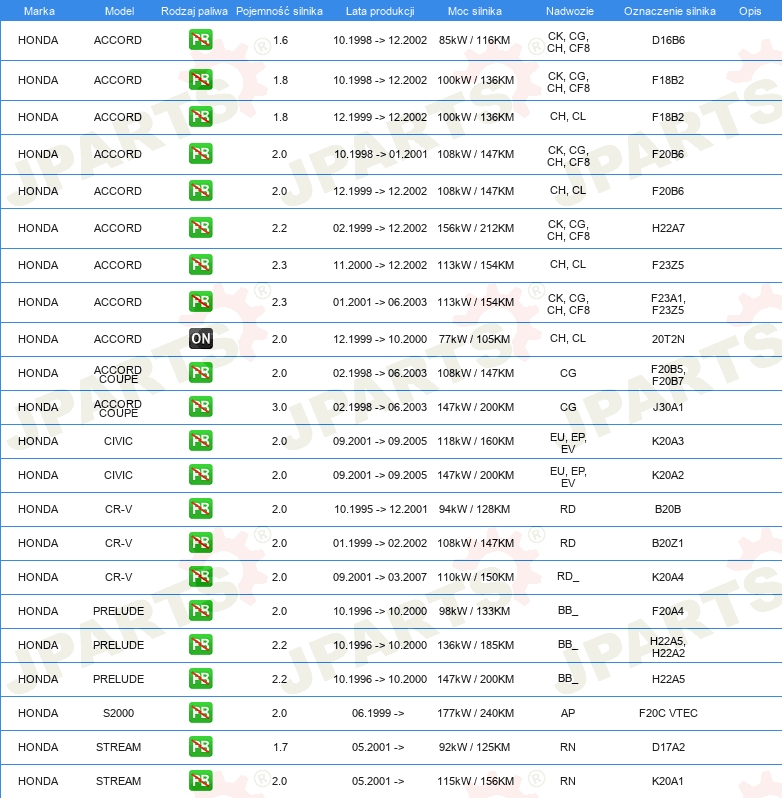
Task: Click the 94kW / 128KM power cell
Action: [x=474, y=509]
